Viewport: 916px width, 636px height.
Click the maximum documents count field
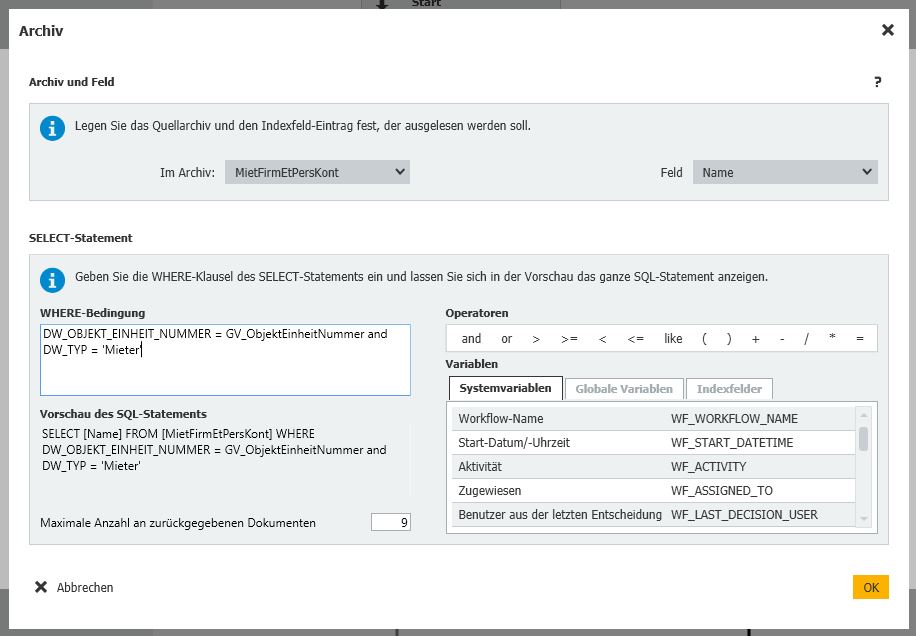[x=390, y=522]
